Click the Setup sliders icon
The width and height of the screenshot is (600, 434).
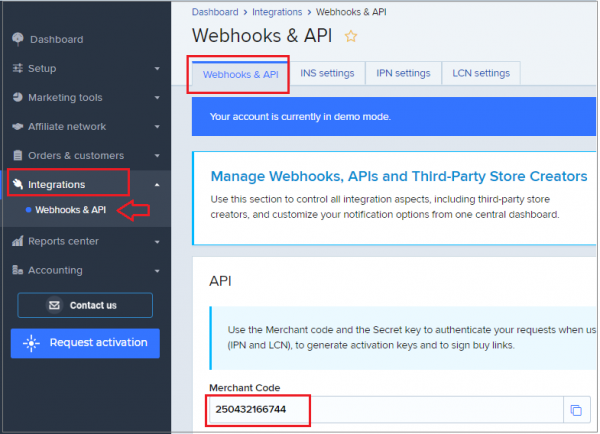(x=18, y=68)
